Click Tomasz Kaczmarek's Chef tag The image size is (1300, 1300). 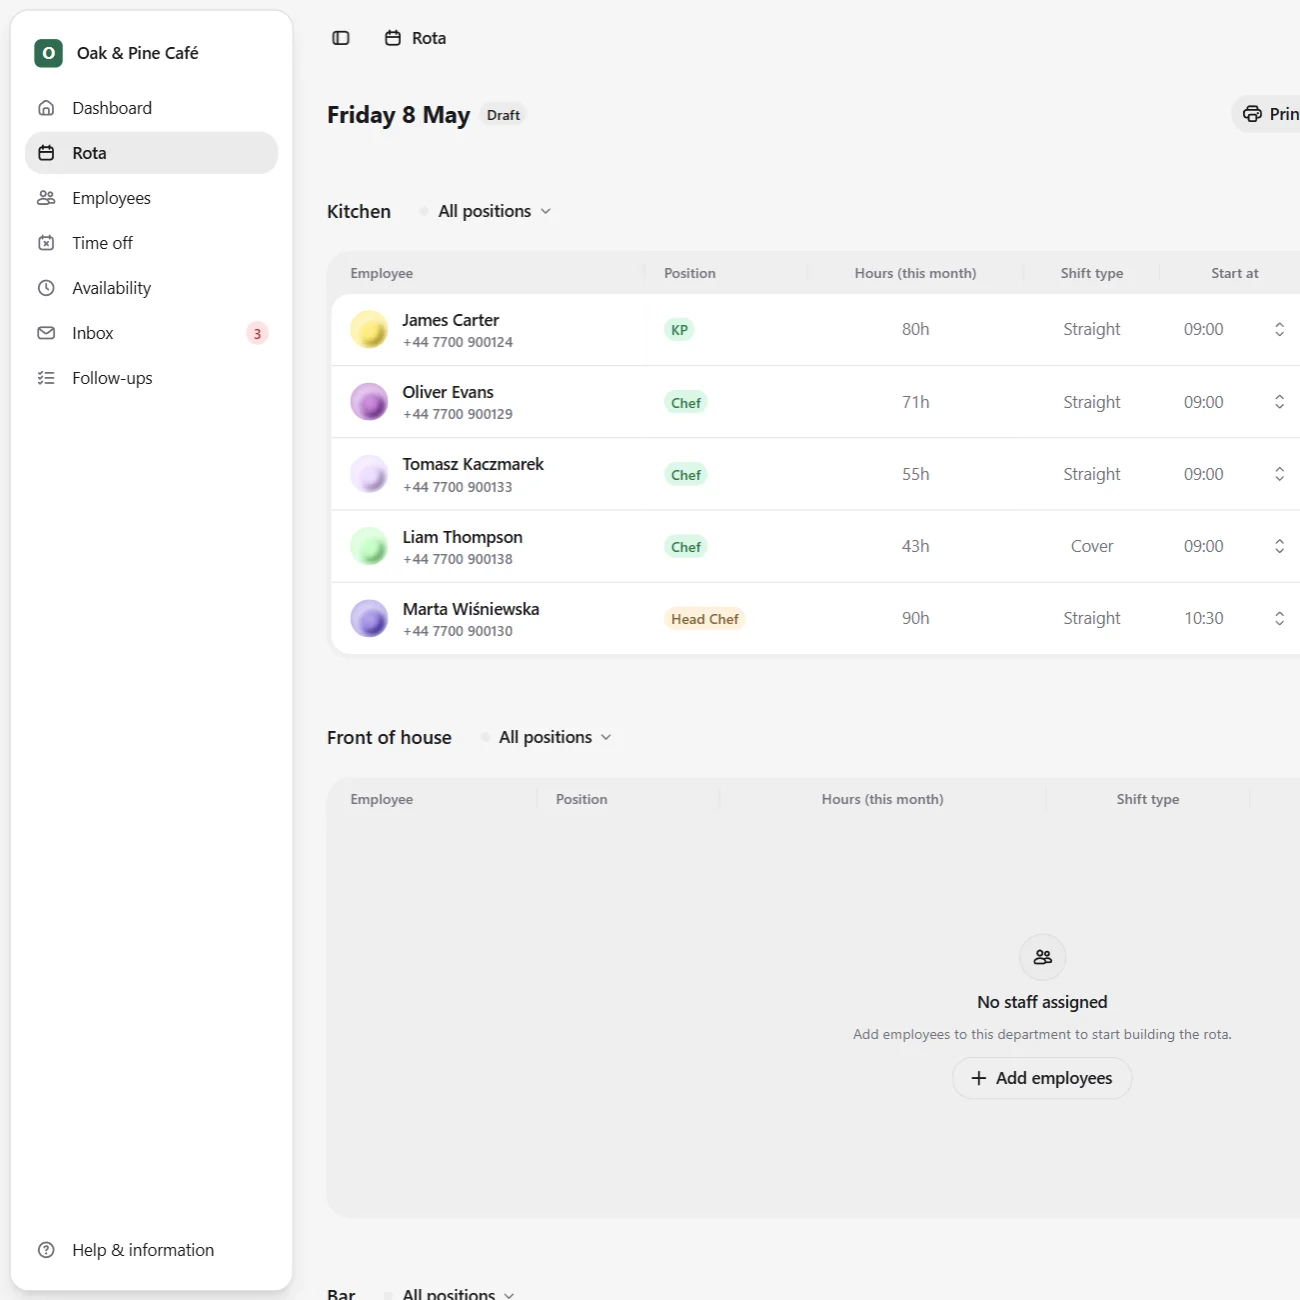686,474
